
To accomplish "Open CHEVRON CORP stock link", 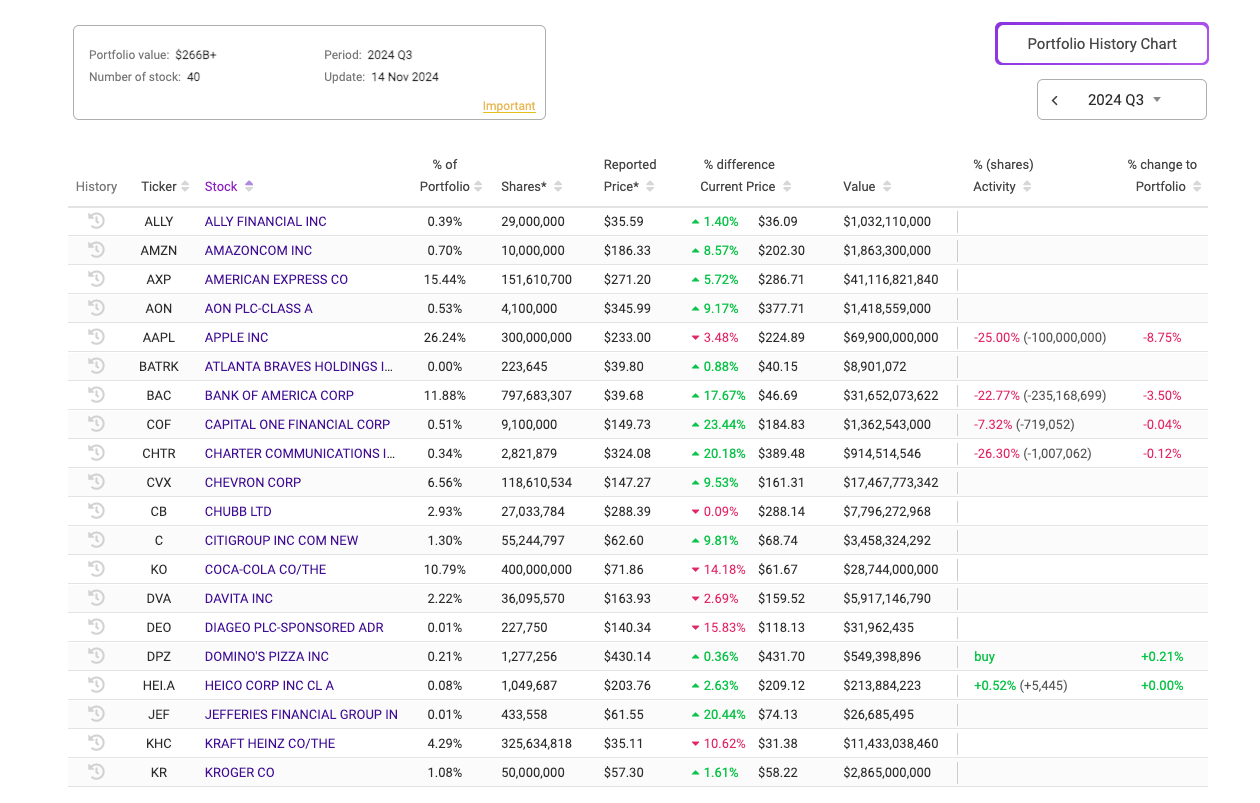I will coord(253,482).
